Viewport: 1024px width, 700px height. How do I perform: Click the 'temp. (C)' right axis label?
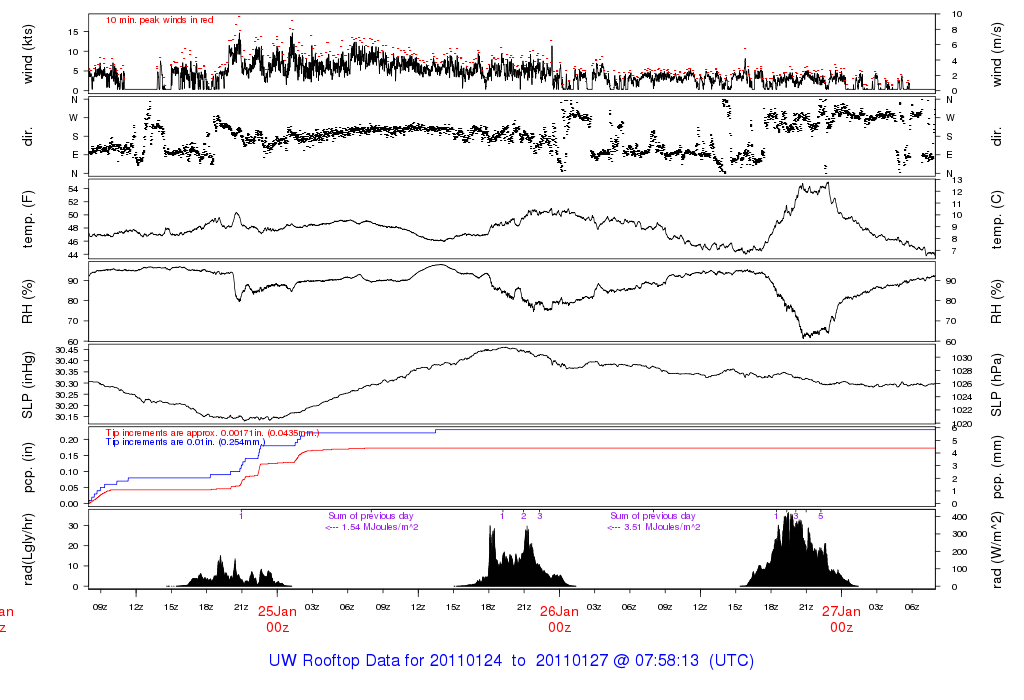coord(997,219)
